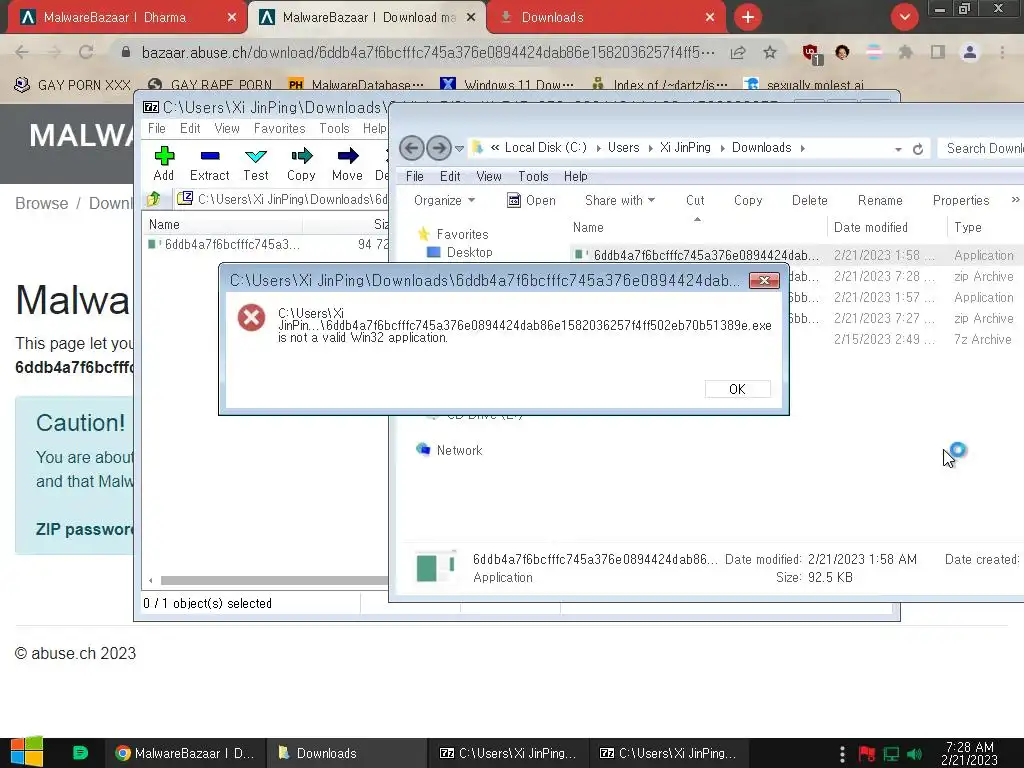Bookmark this page with star icon

770,52
